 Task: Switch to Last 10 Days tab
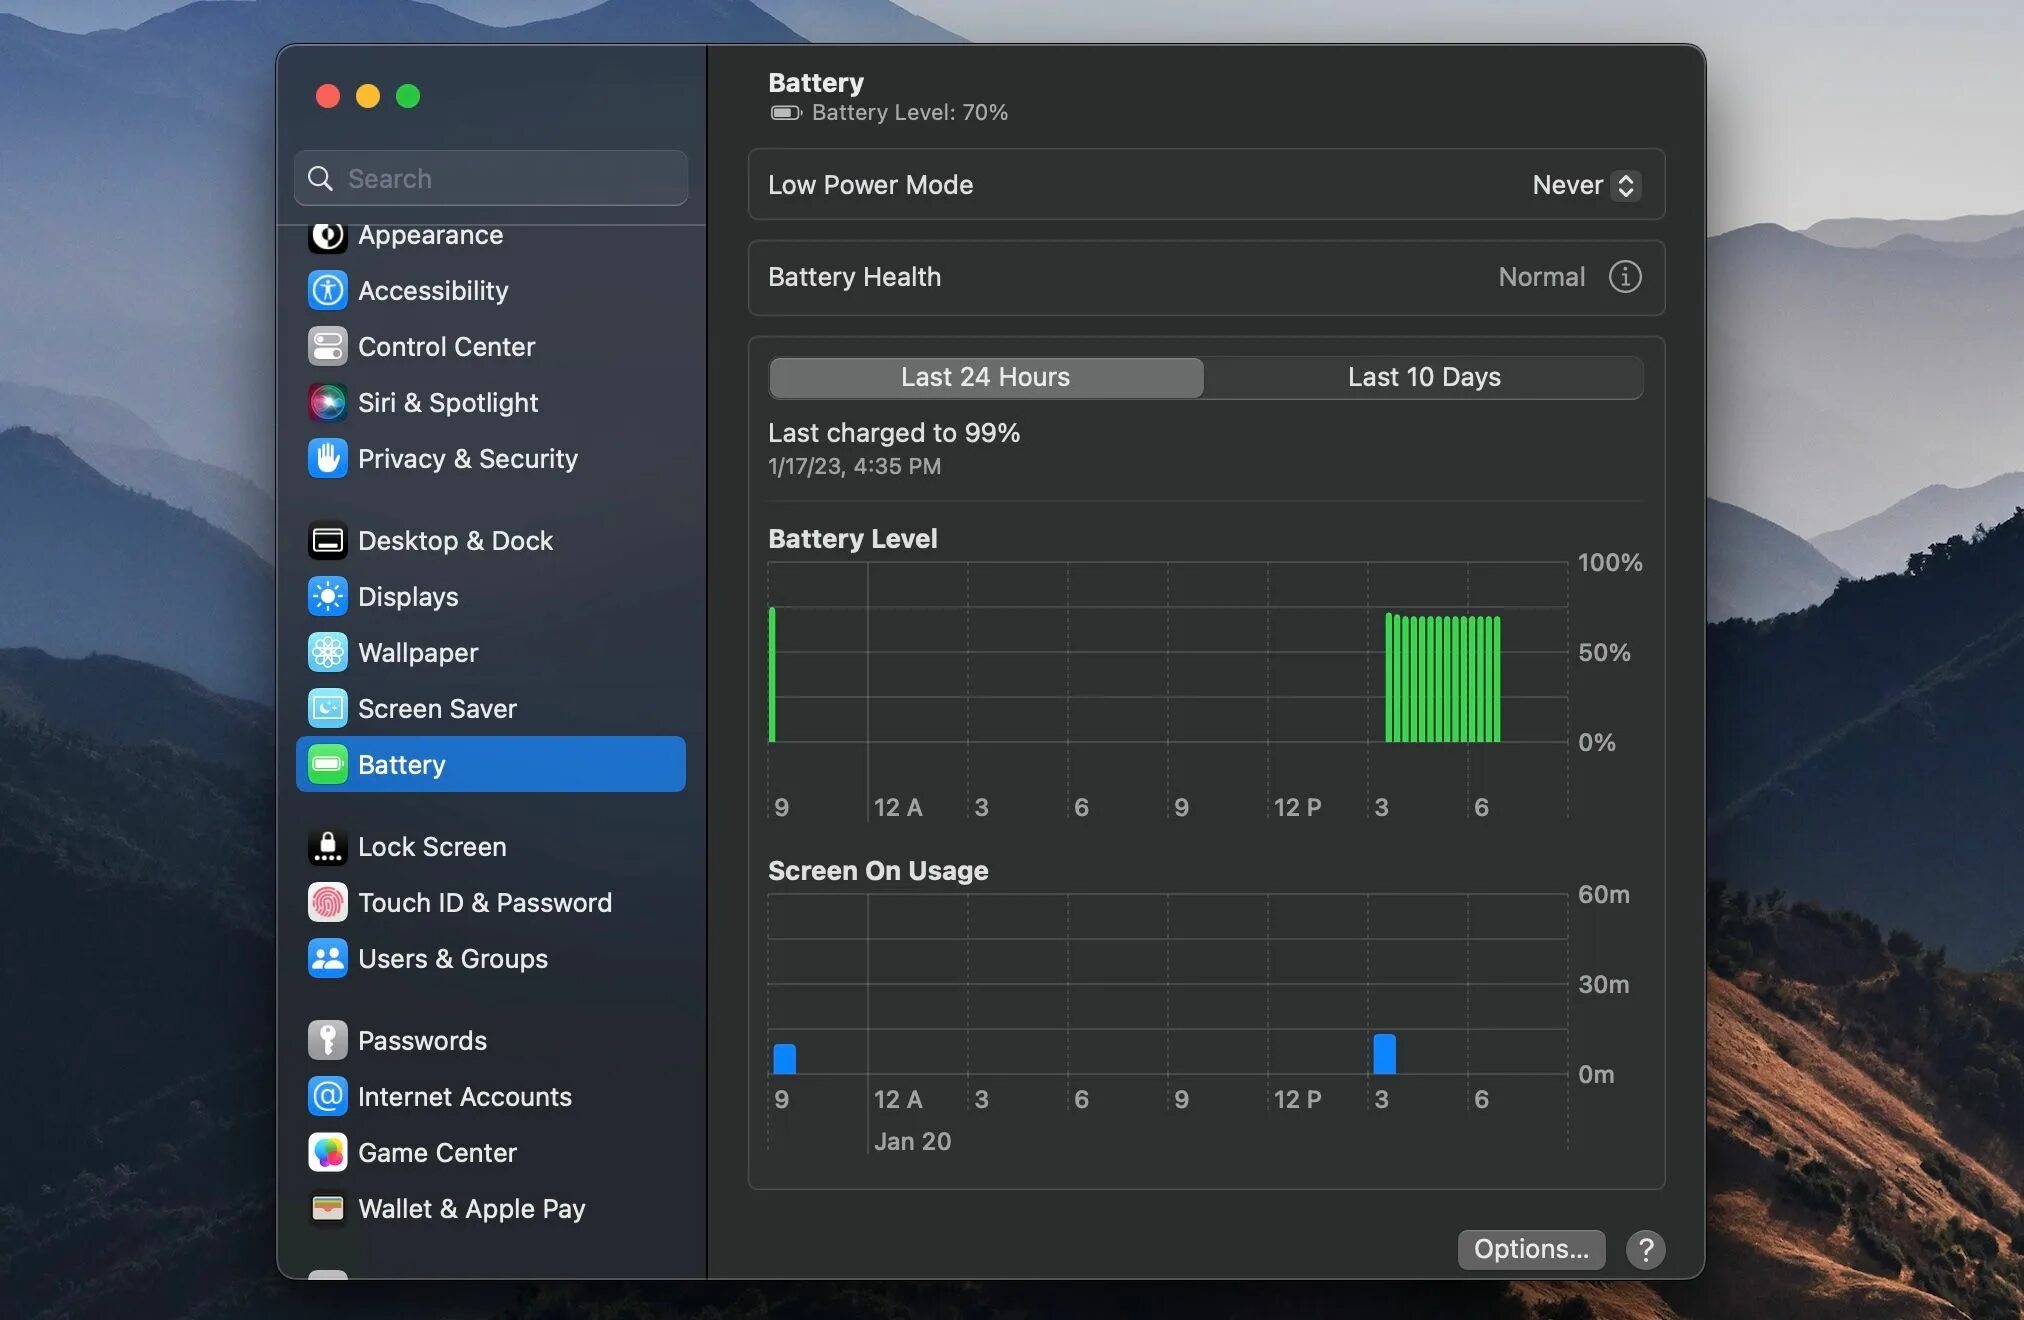1423,377
